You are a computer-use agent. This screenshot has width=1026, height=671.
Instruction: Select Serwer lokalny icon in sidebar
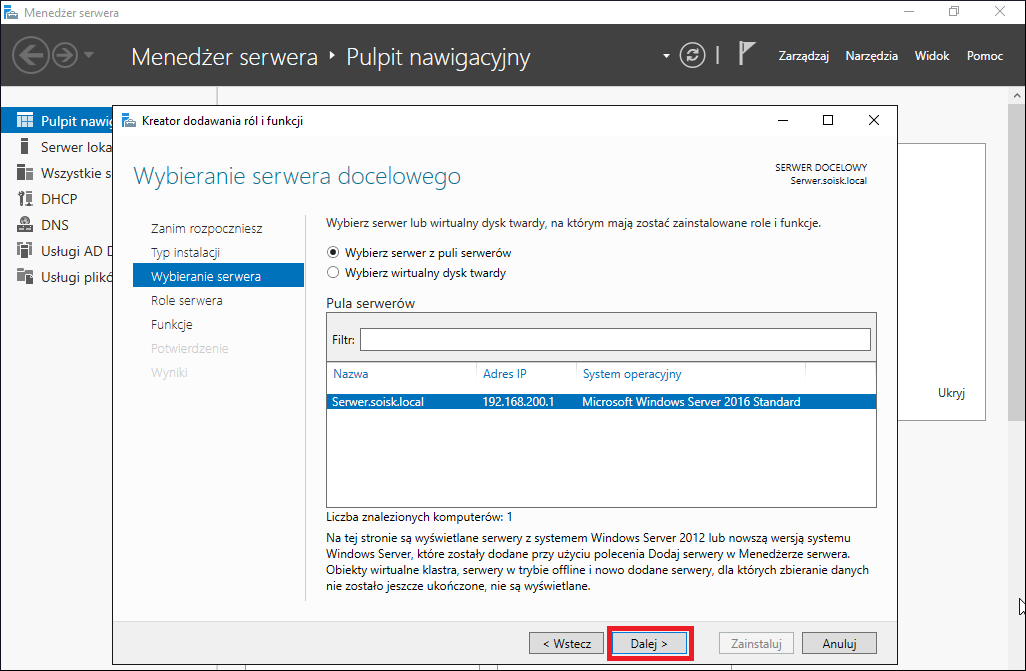[x=25, y=146]
